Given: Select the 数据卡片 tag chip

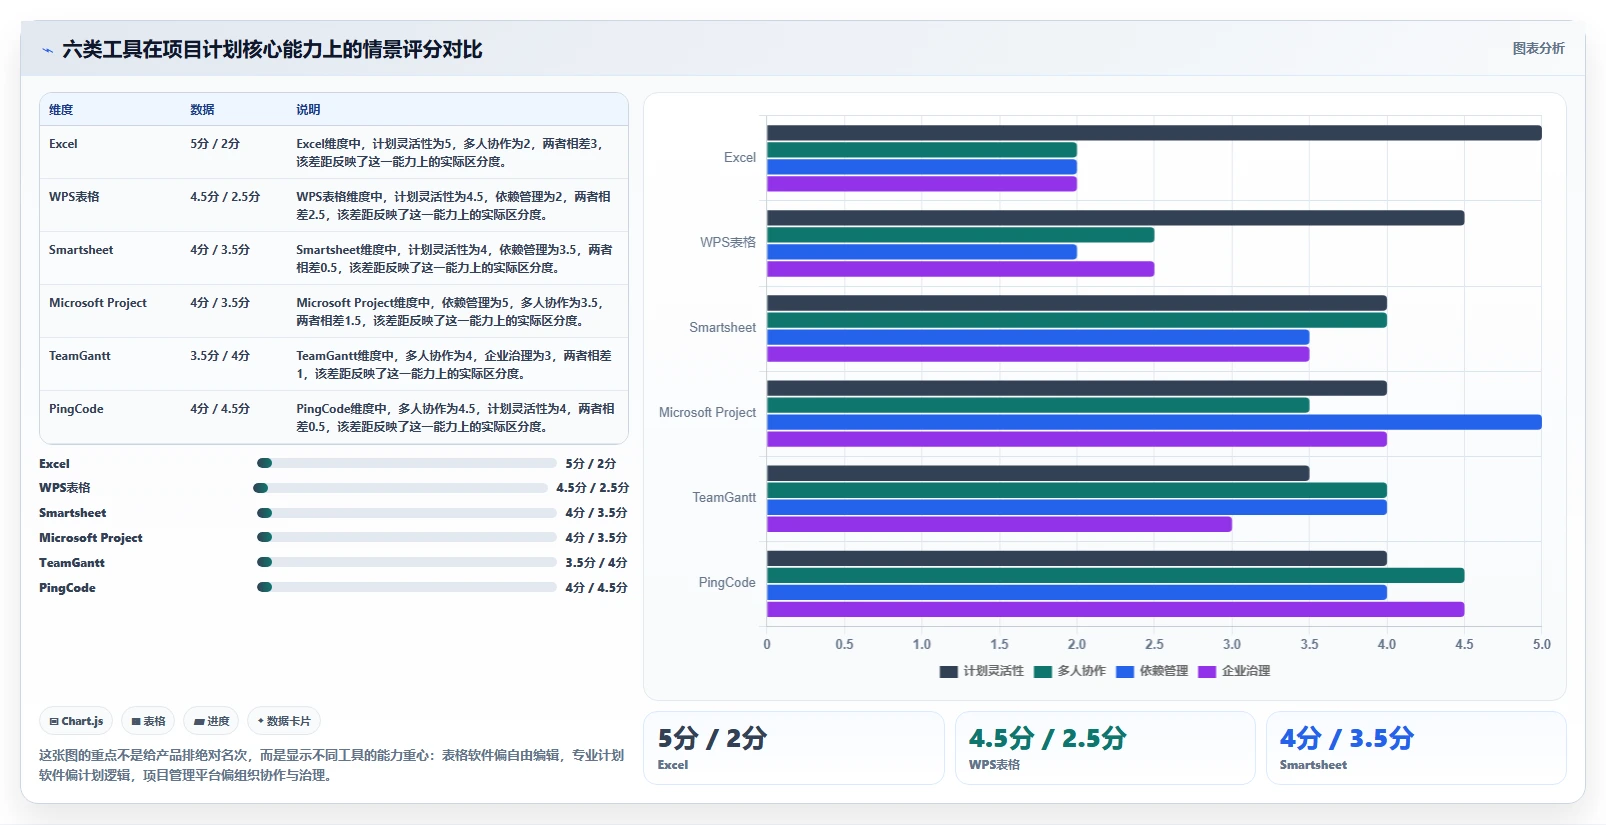Looking at the screenshot, I should [284, 721].
